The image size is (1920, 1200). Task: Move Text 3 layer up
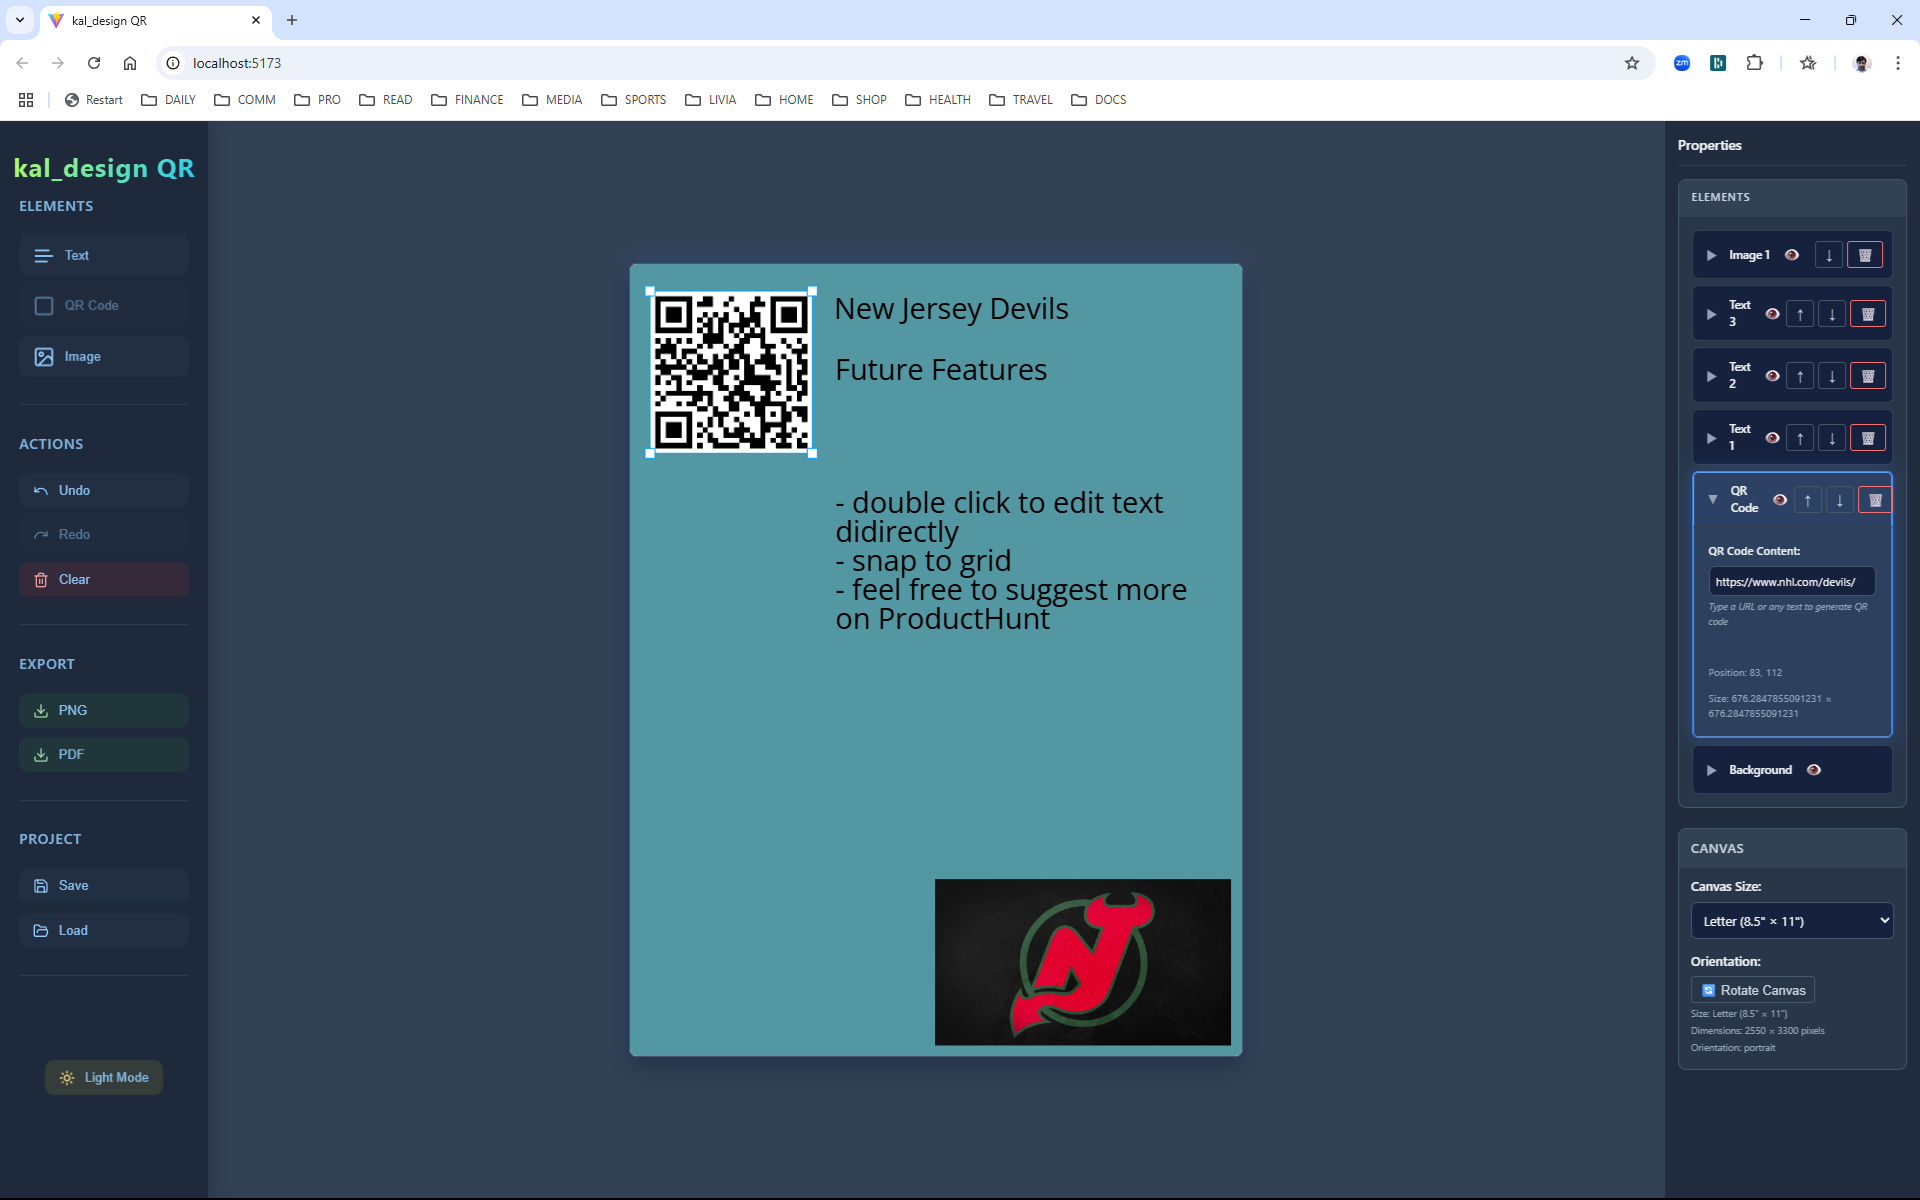coord(1800,314)
